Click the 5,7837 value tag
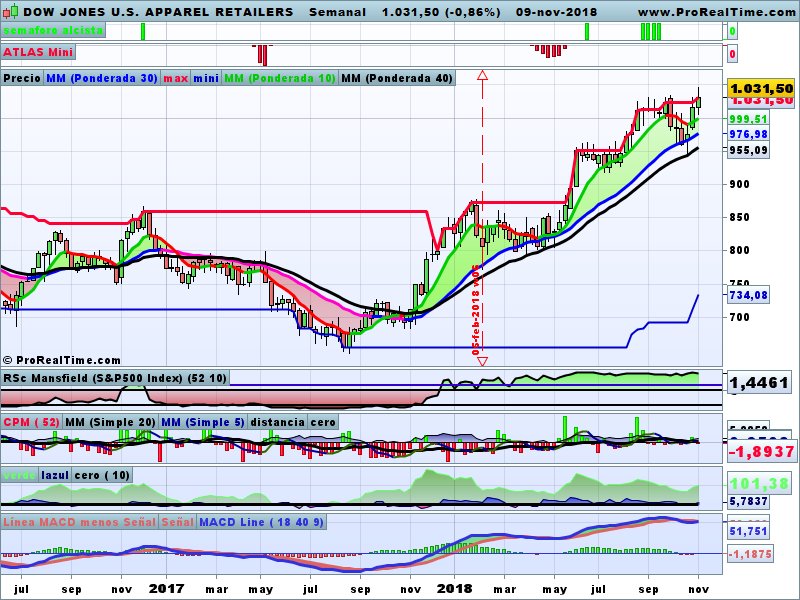This screenshot has height=600, width=800. (x=748, y=502)
